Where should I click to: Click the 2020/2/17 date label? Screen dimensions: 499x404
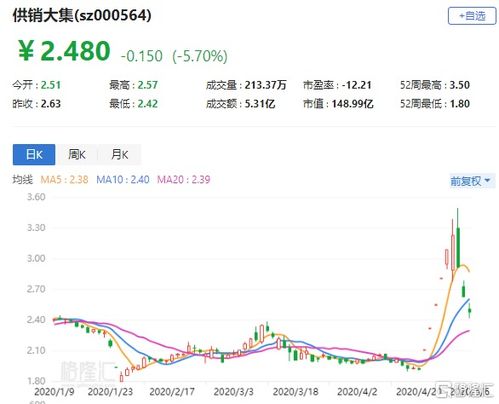[172, 392]
